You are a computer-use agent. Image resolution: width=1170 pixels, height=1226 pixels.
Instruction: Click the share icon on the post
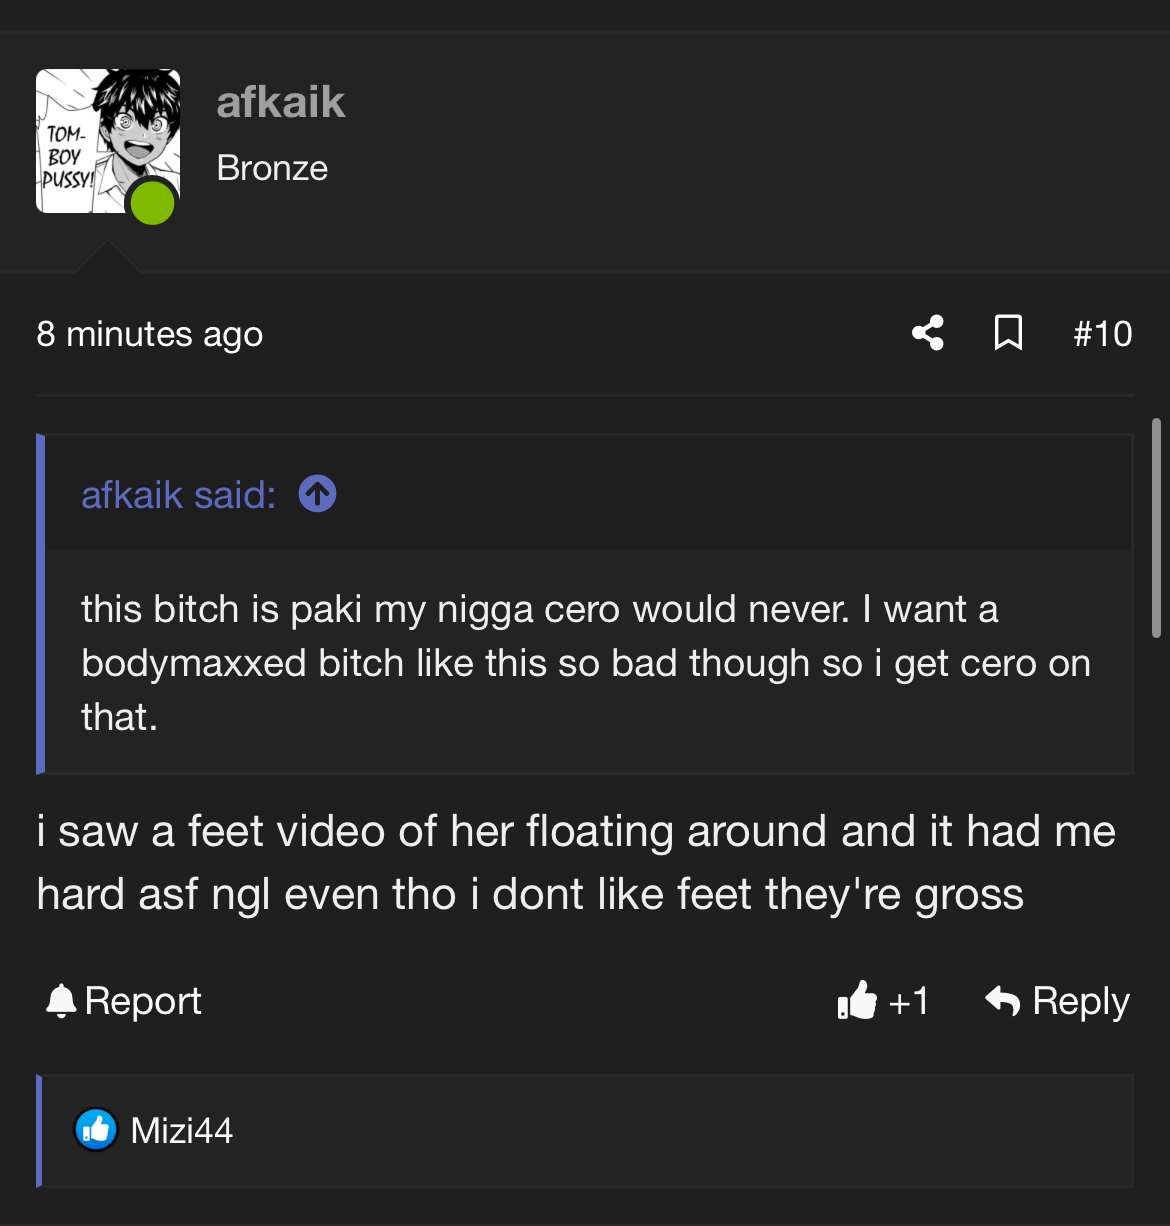[x=928, y=333]
